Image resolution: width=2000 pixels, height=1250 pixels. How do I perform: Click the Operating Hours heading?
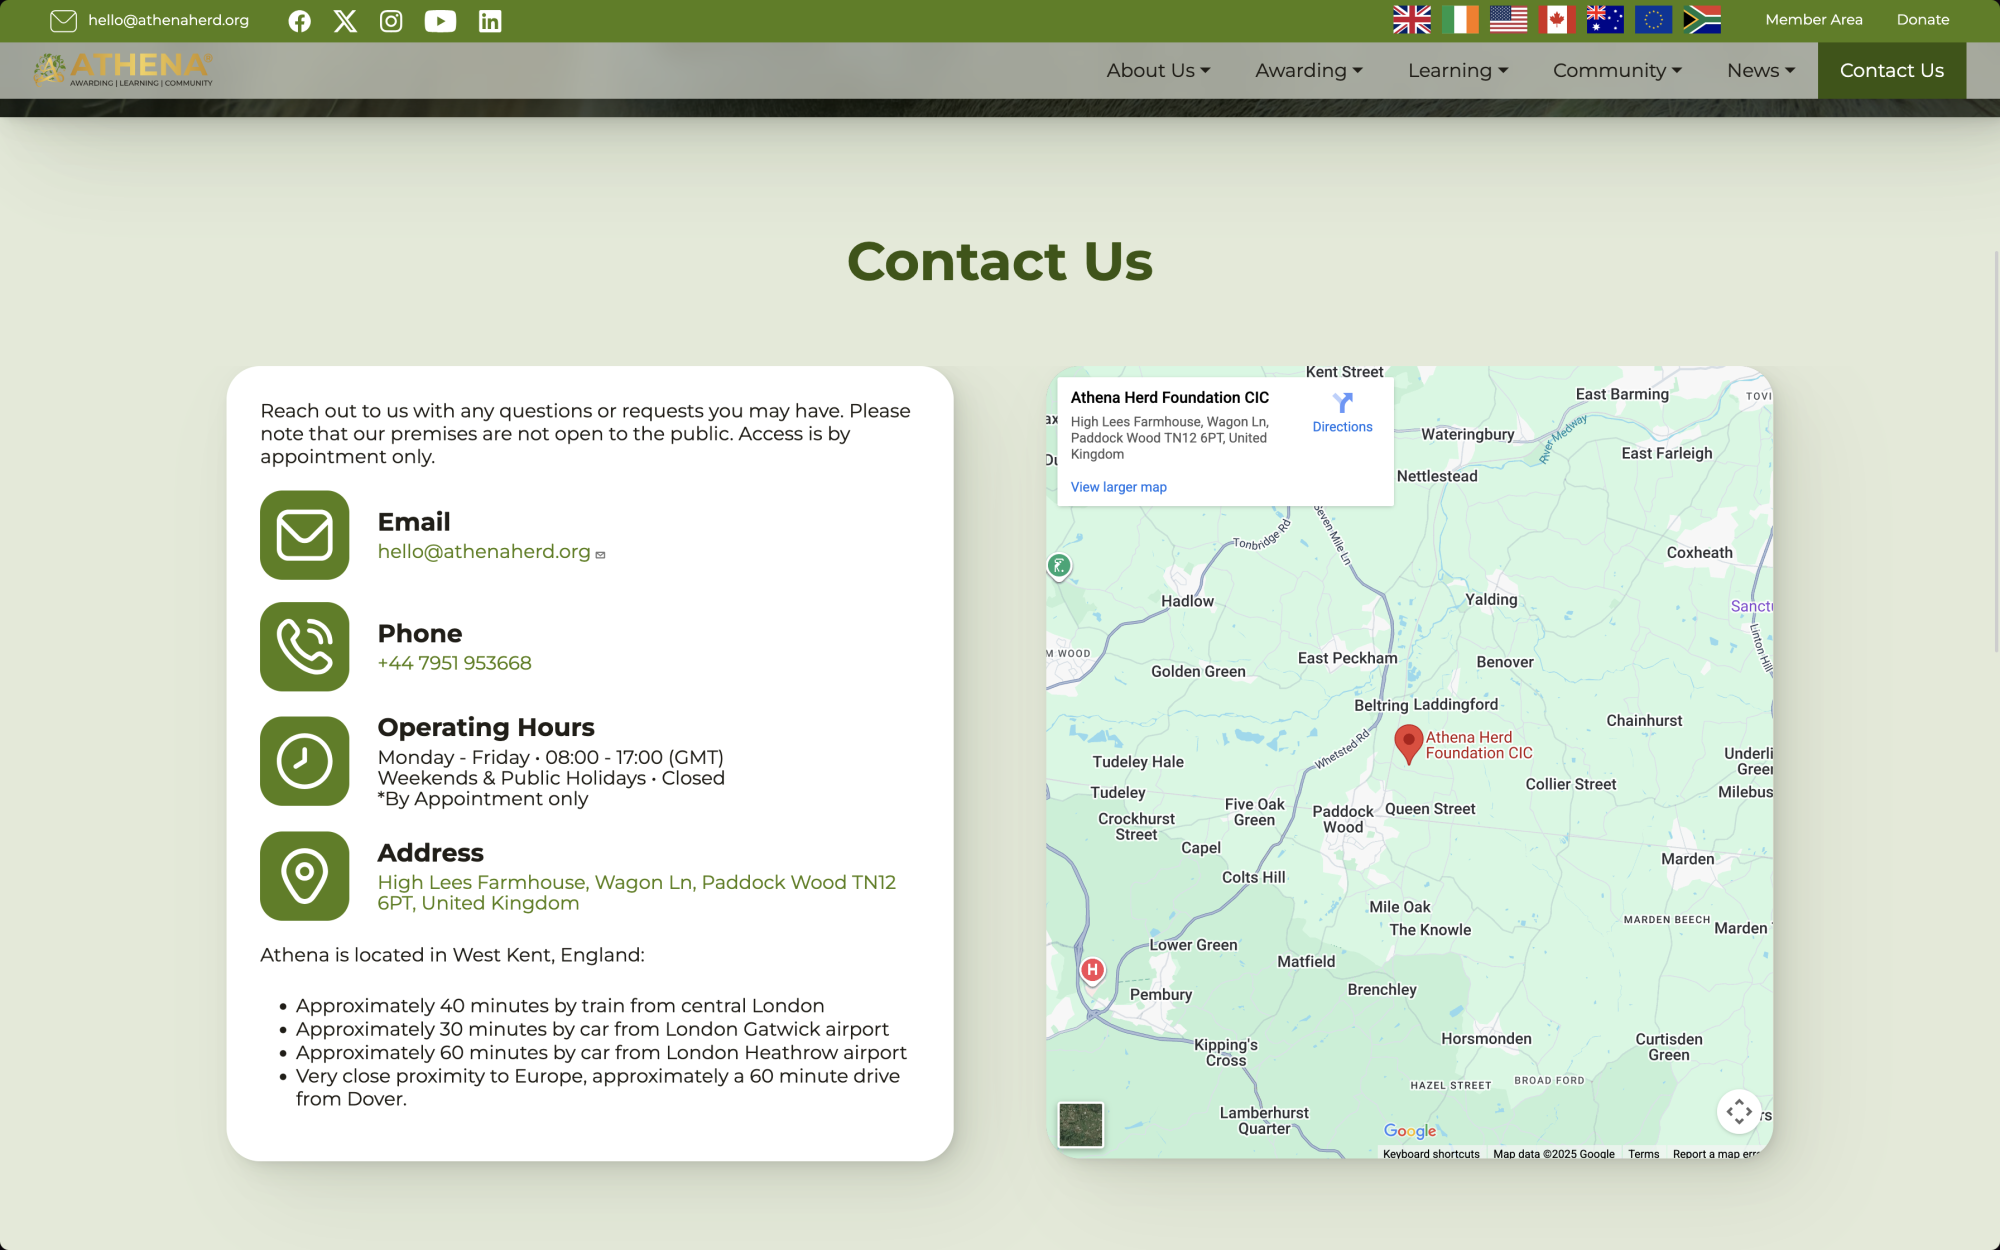click(486, 727)
